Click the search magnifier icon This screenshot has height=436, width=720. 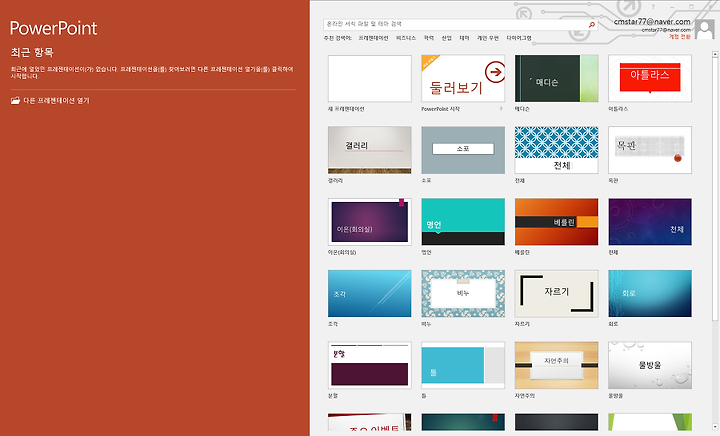click(x=592, y=25)
